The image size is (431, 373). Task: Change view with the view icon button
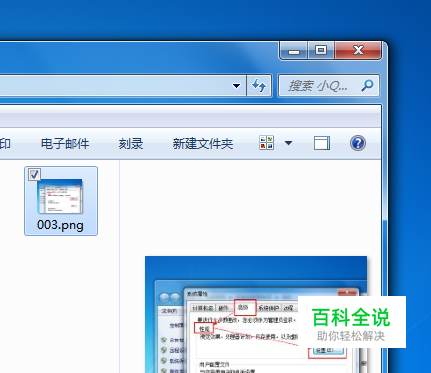(266, 143)
